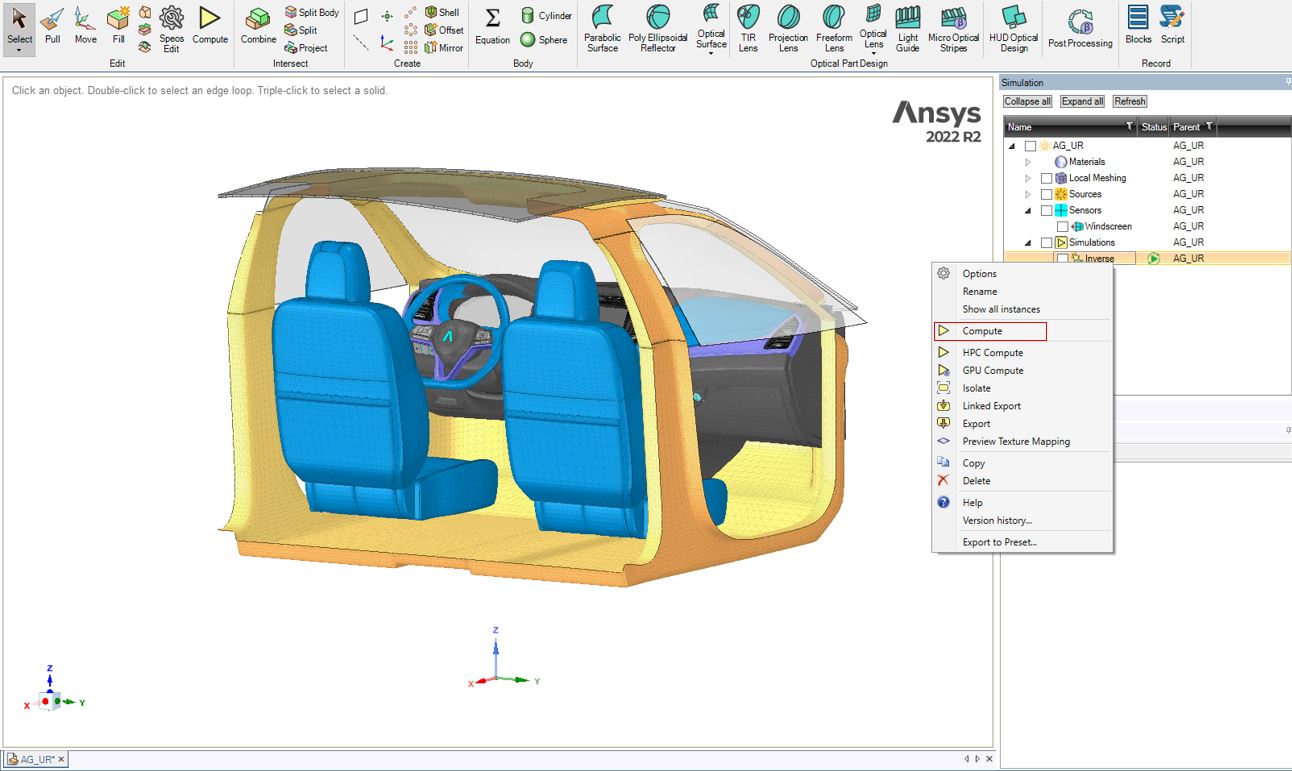Screen dimensions: 1292x771
Task: Open the HUD Optical Design tool
Action: (x=1013, y=28)
